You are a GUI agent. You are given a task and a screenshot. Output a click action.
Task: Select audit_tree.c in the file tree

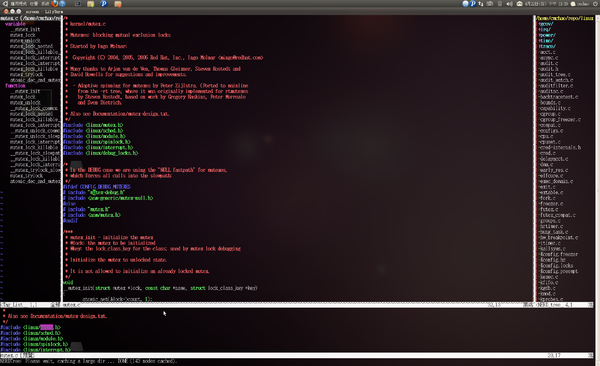[554, 75]
